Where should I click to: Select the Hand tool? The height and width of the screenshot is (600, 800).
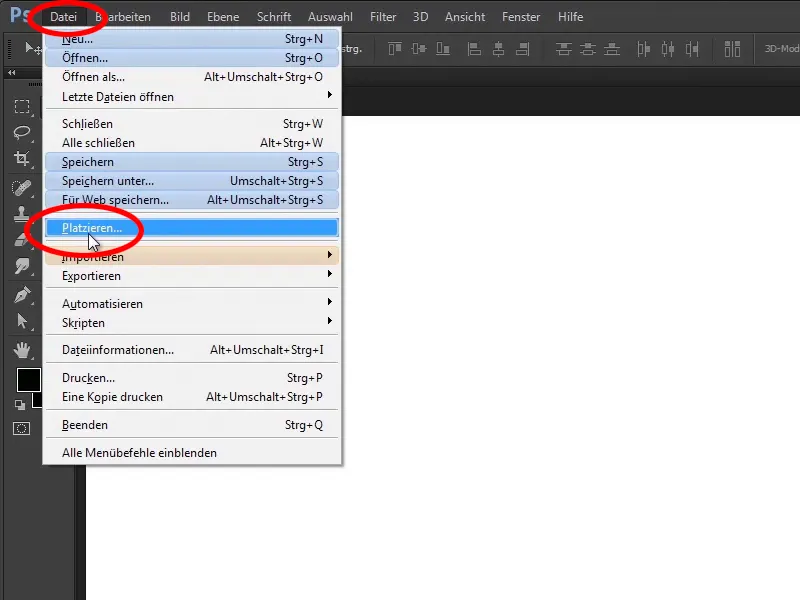(x=21, y=350)
